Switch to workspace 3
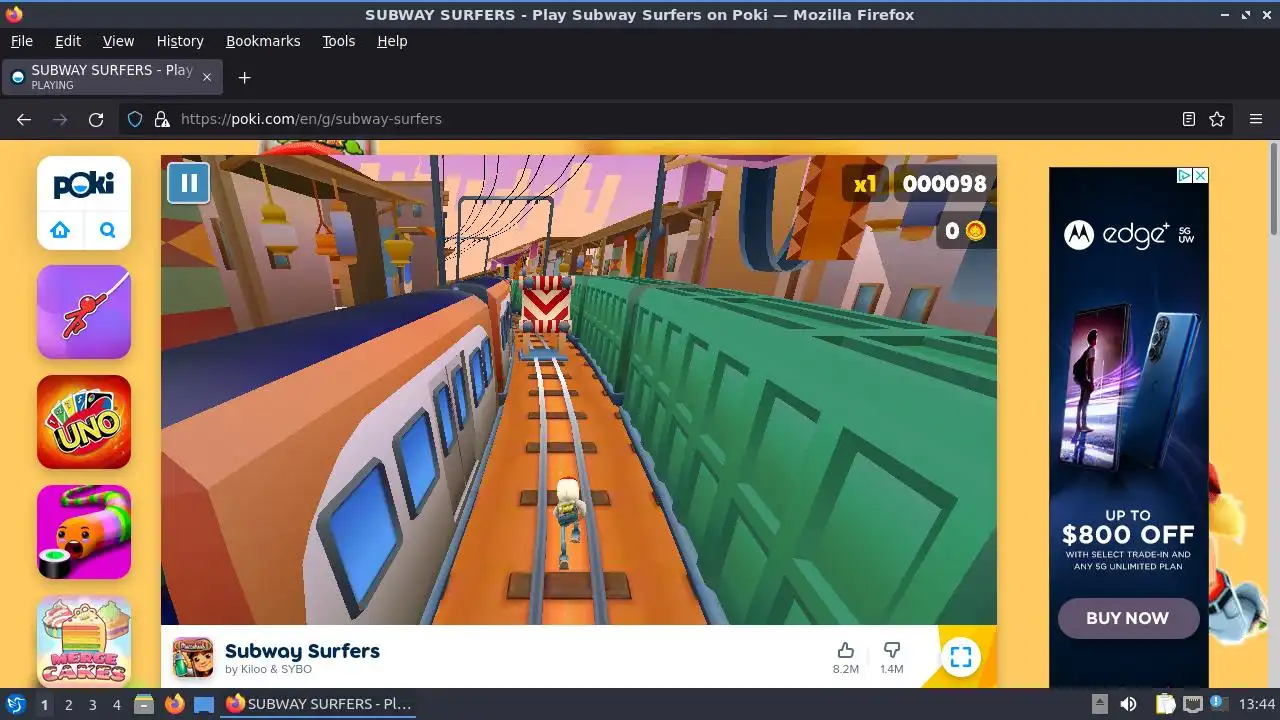The height and width of the screenshot is (720, 1280). 92,705
